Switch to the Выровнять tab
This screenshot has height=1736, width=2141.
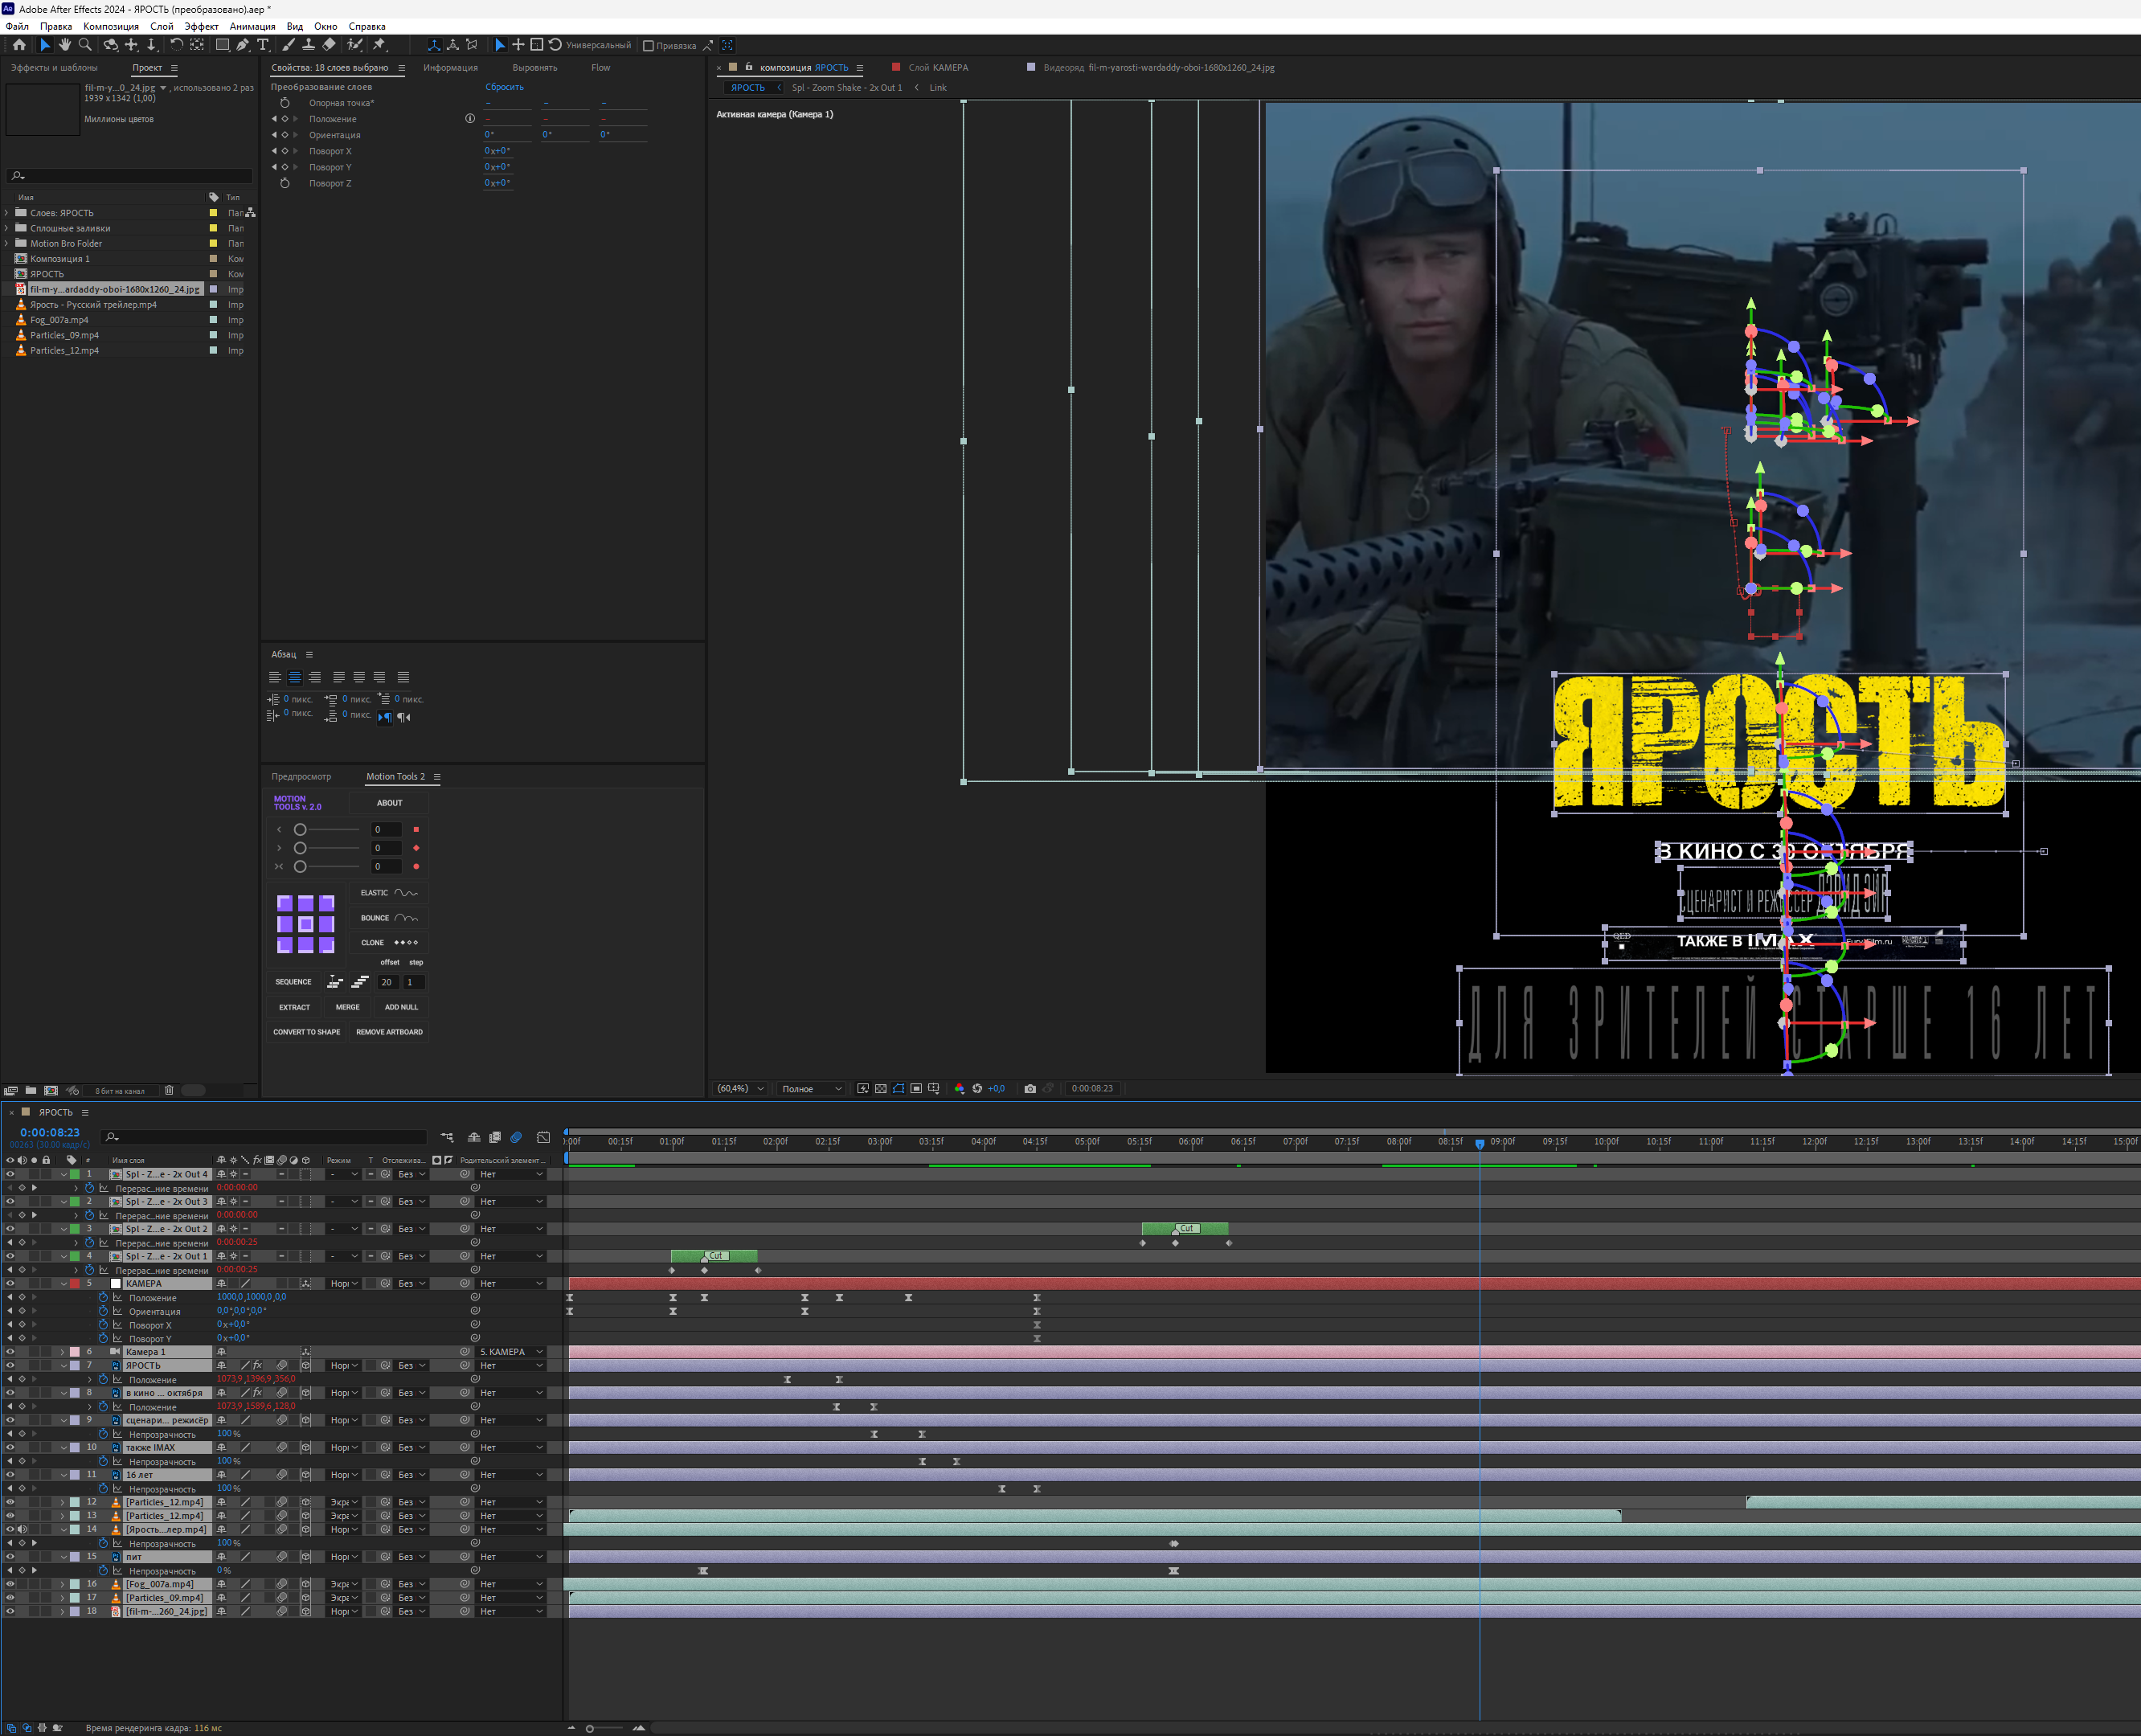[534, 68]
